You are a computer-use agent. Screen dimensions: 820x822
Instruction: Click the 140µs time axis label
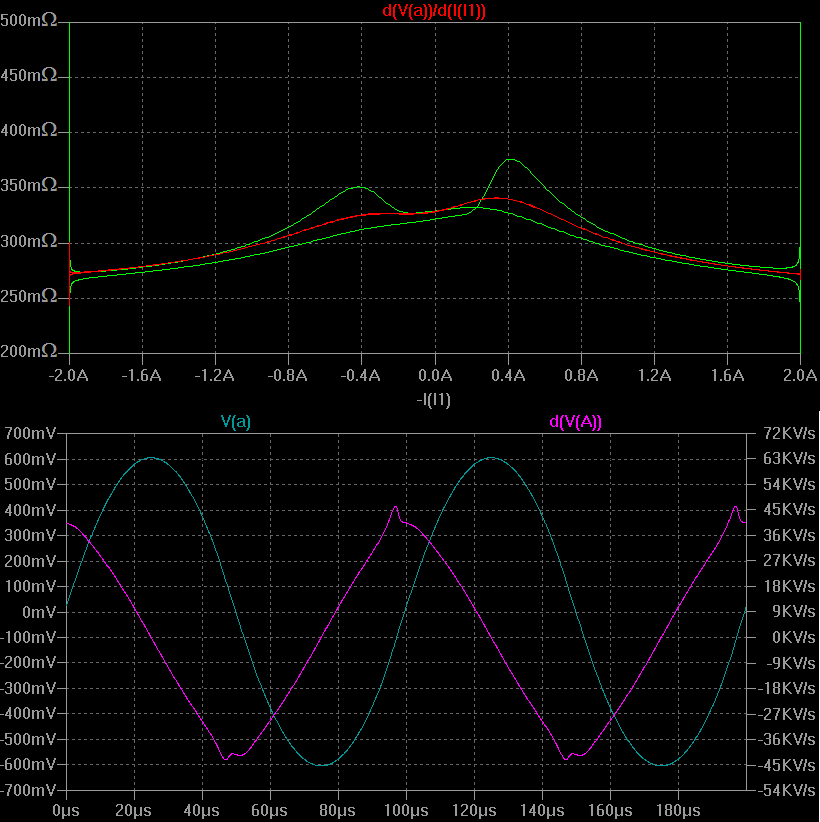542,811
